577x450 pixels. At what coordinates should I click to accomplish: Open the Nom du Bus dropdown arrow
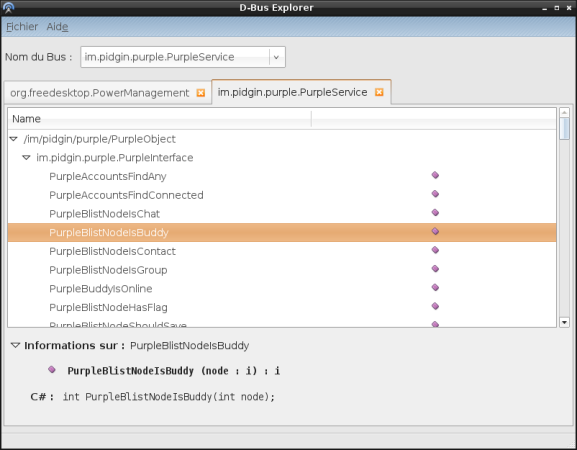coord(276,57)
